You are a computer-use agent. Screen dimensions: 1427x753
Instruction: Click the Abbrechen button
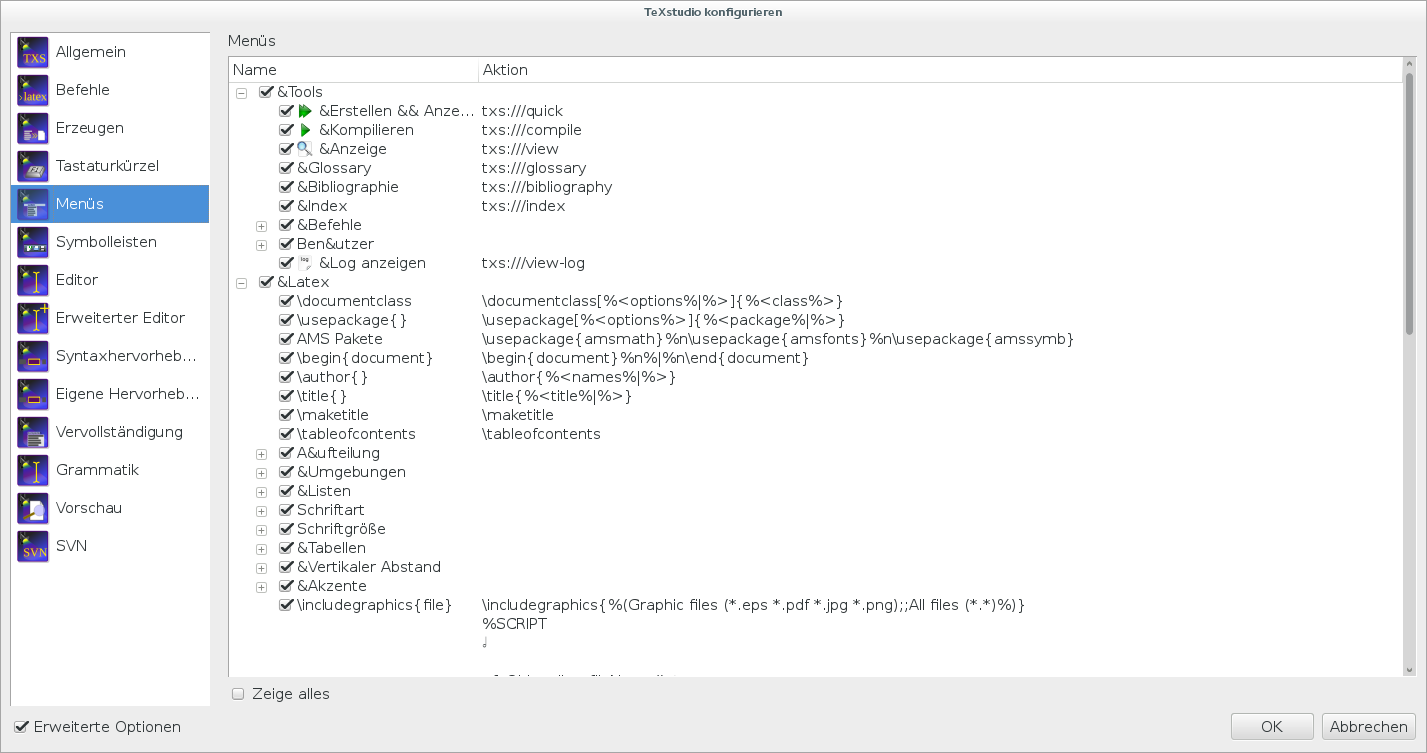click(x=1369, y=727)
